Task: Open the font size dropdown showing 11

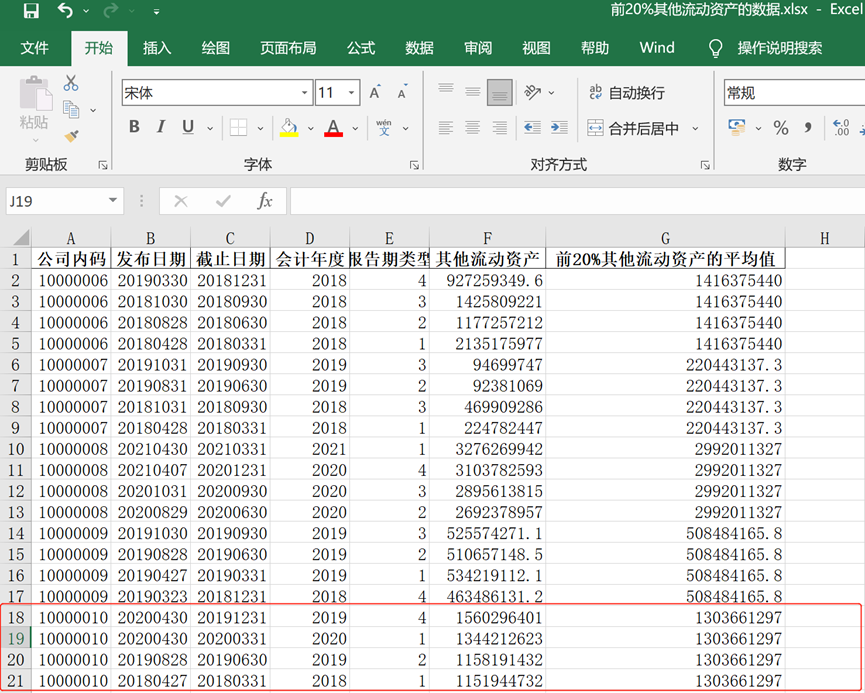Action: (x=352, y=93)
